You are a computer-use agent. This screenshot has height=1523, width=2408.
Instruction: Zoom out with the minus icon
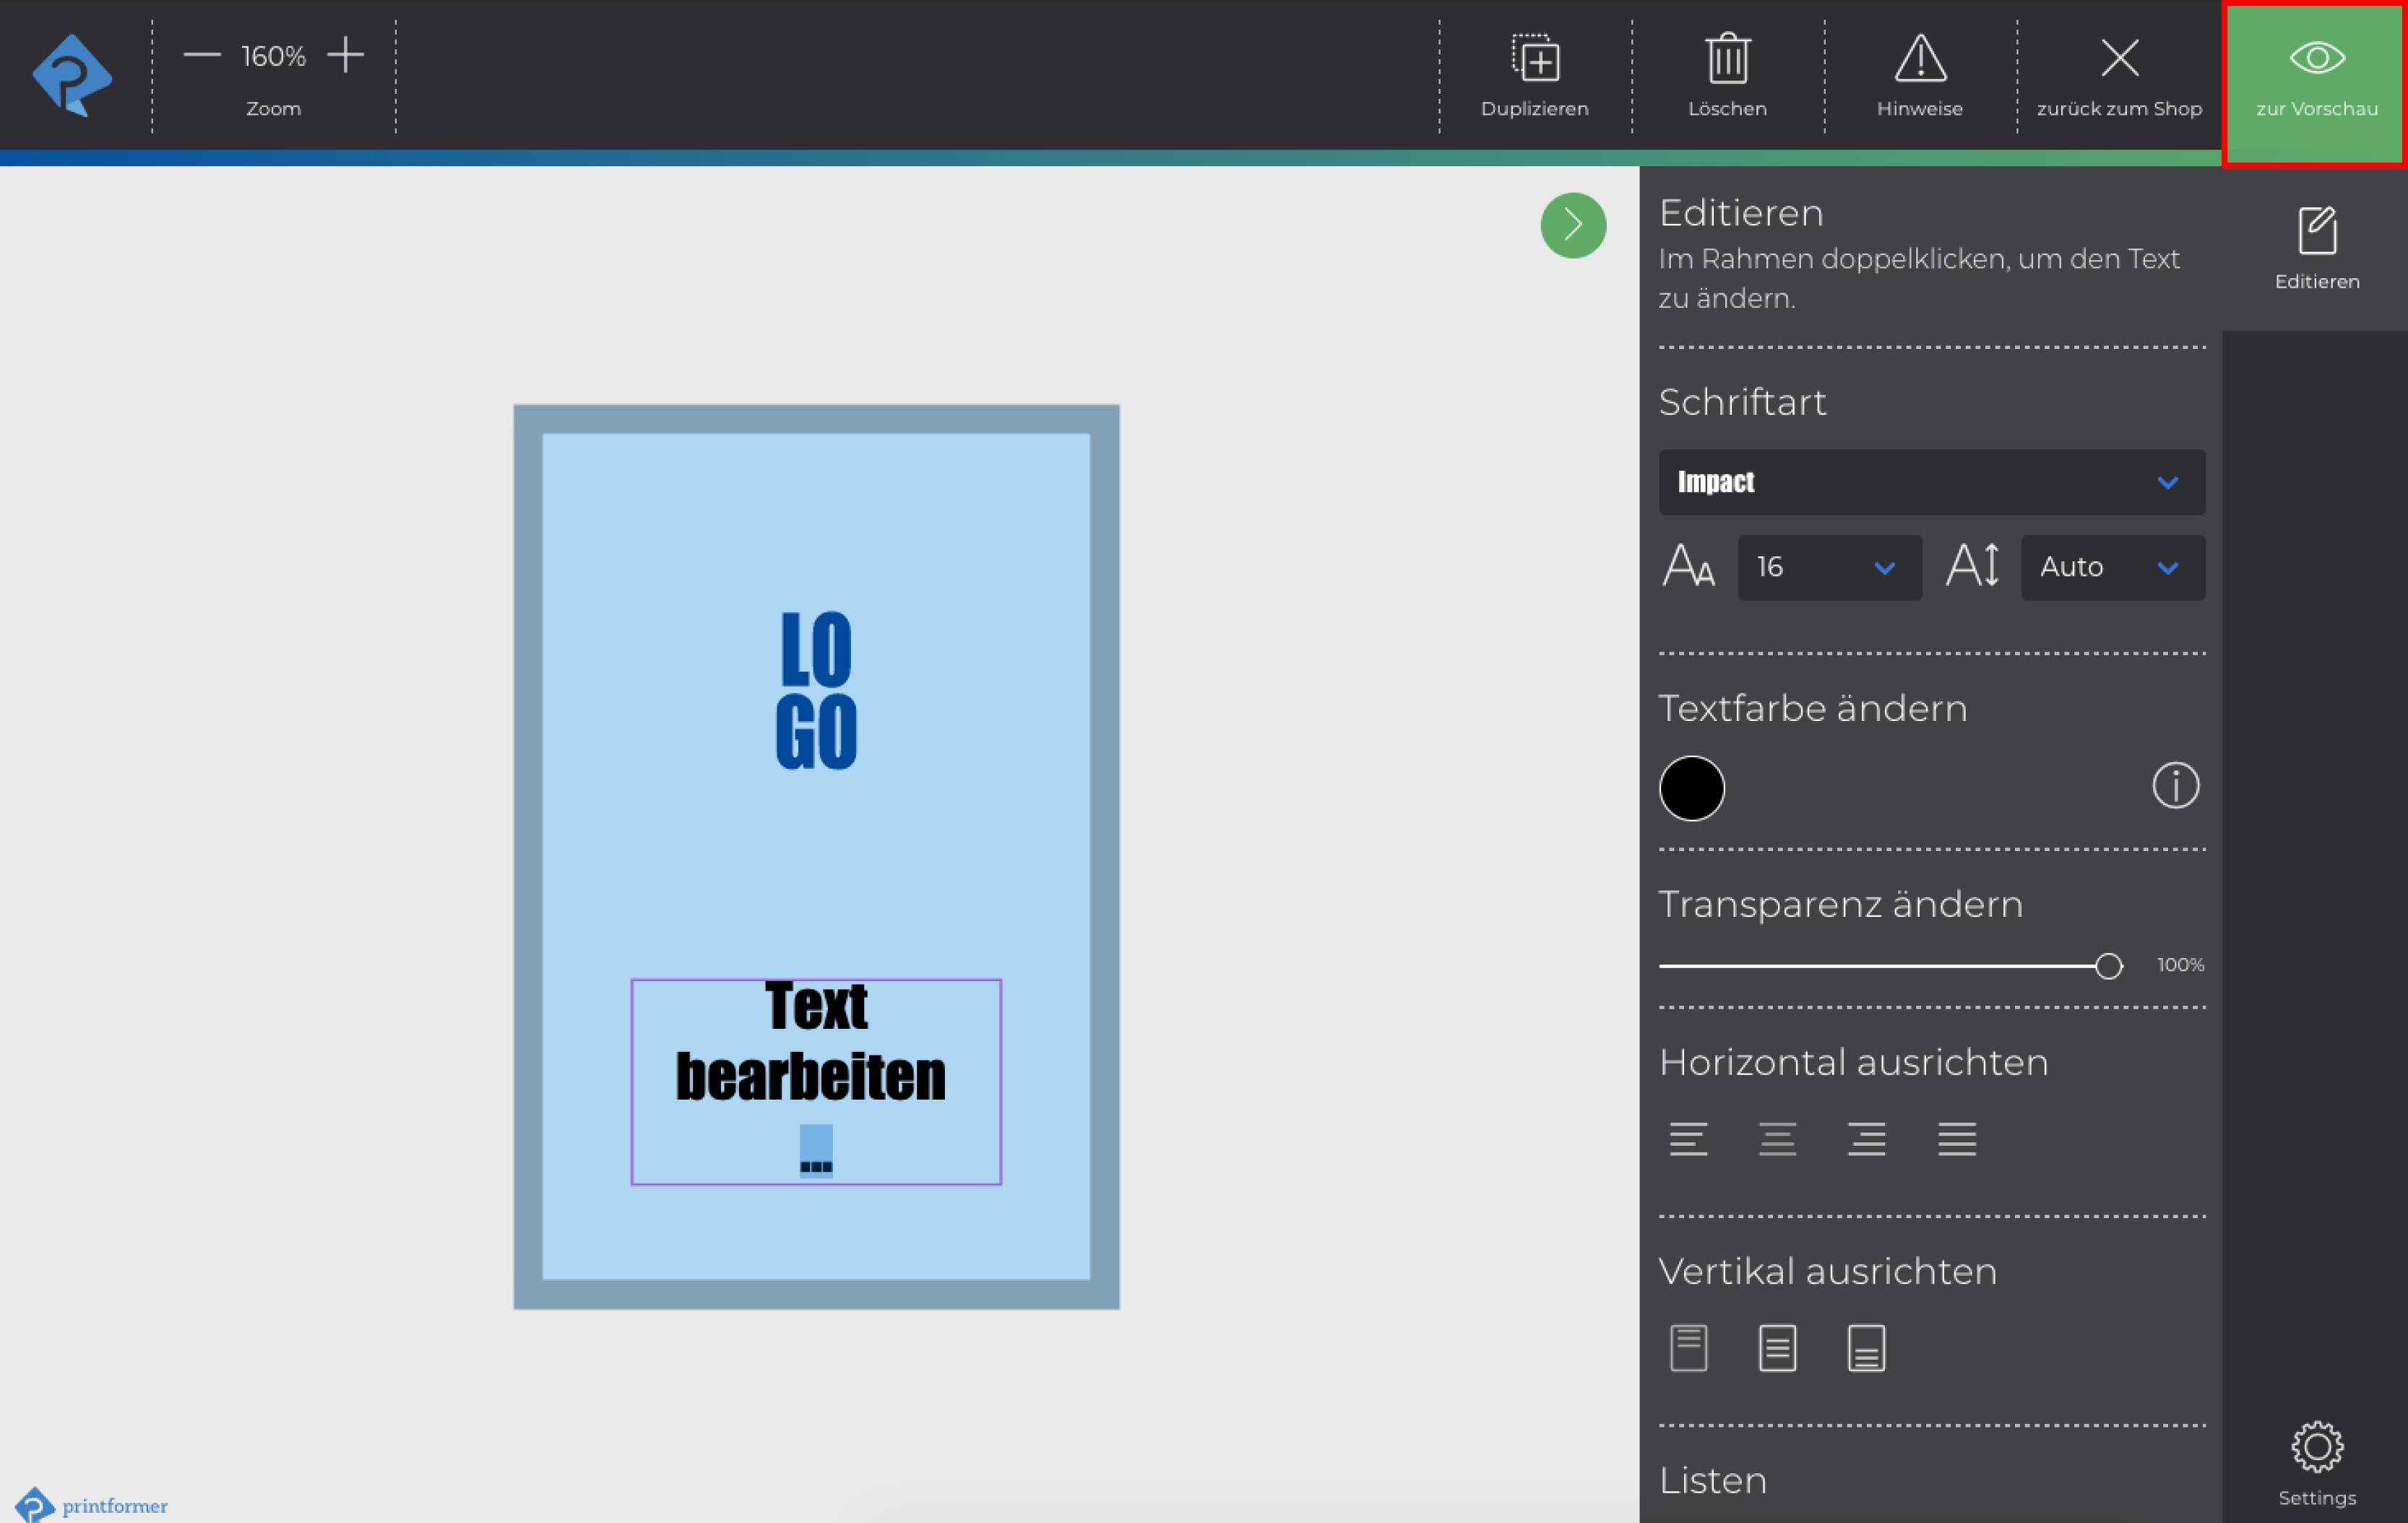(x=202, y=55)
